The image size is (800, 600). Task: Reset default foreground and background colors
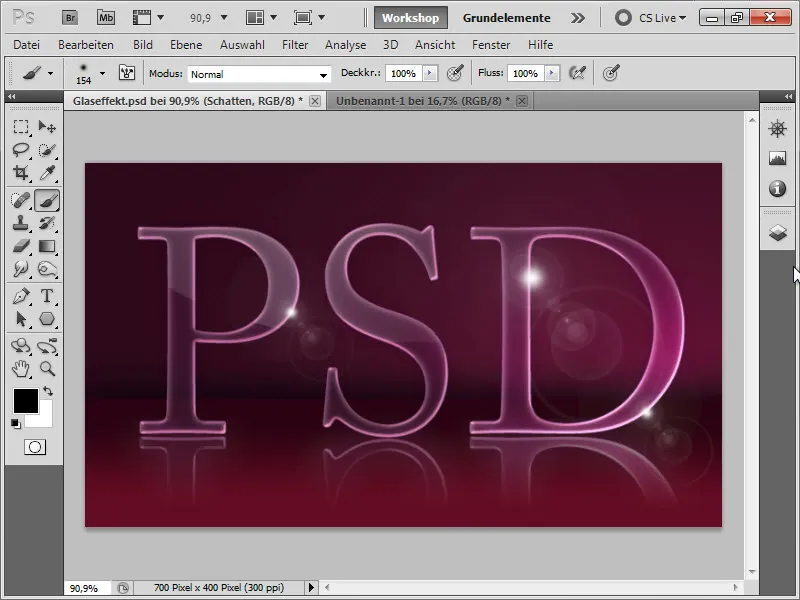click(16, 423)
